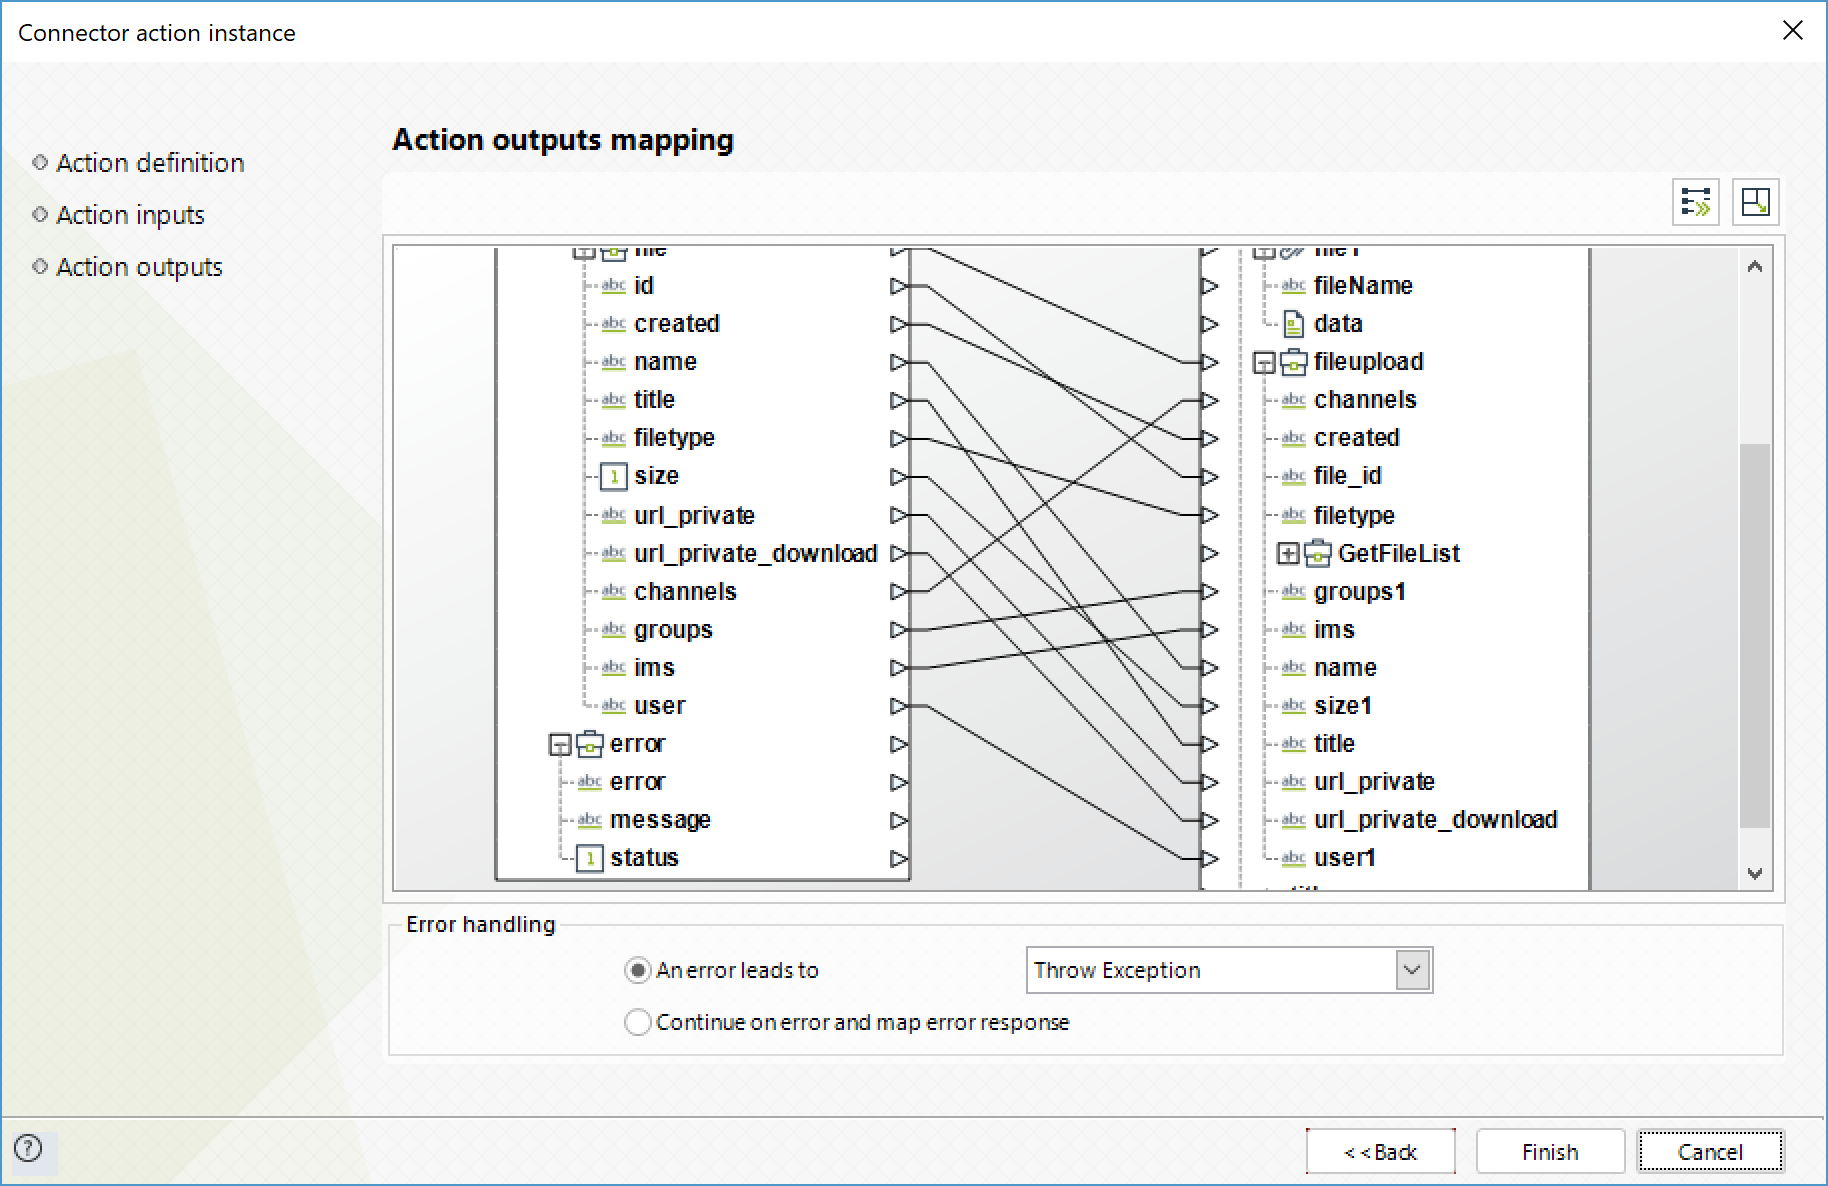Image resolution: width=1828 pixels, height=1186 pixels.
Task: Click the numeric type icon beside status
Action: (589, 858)
